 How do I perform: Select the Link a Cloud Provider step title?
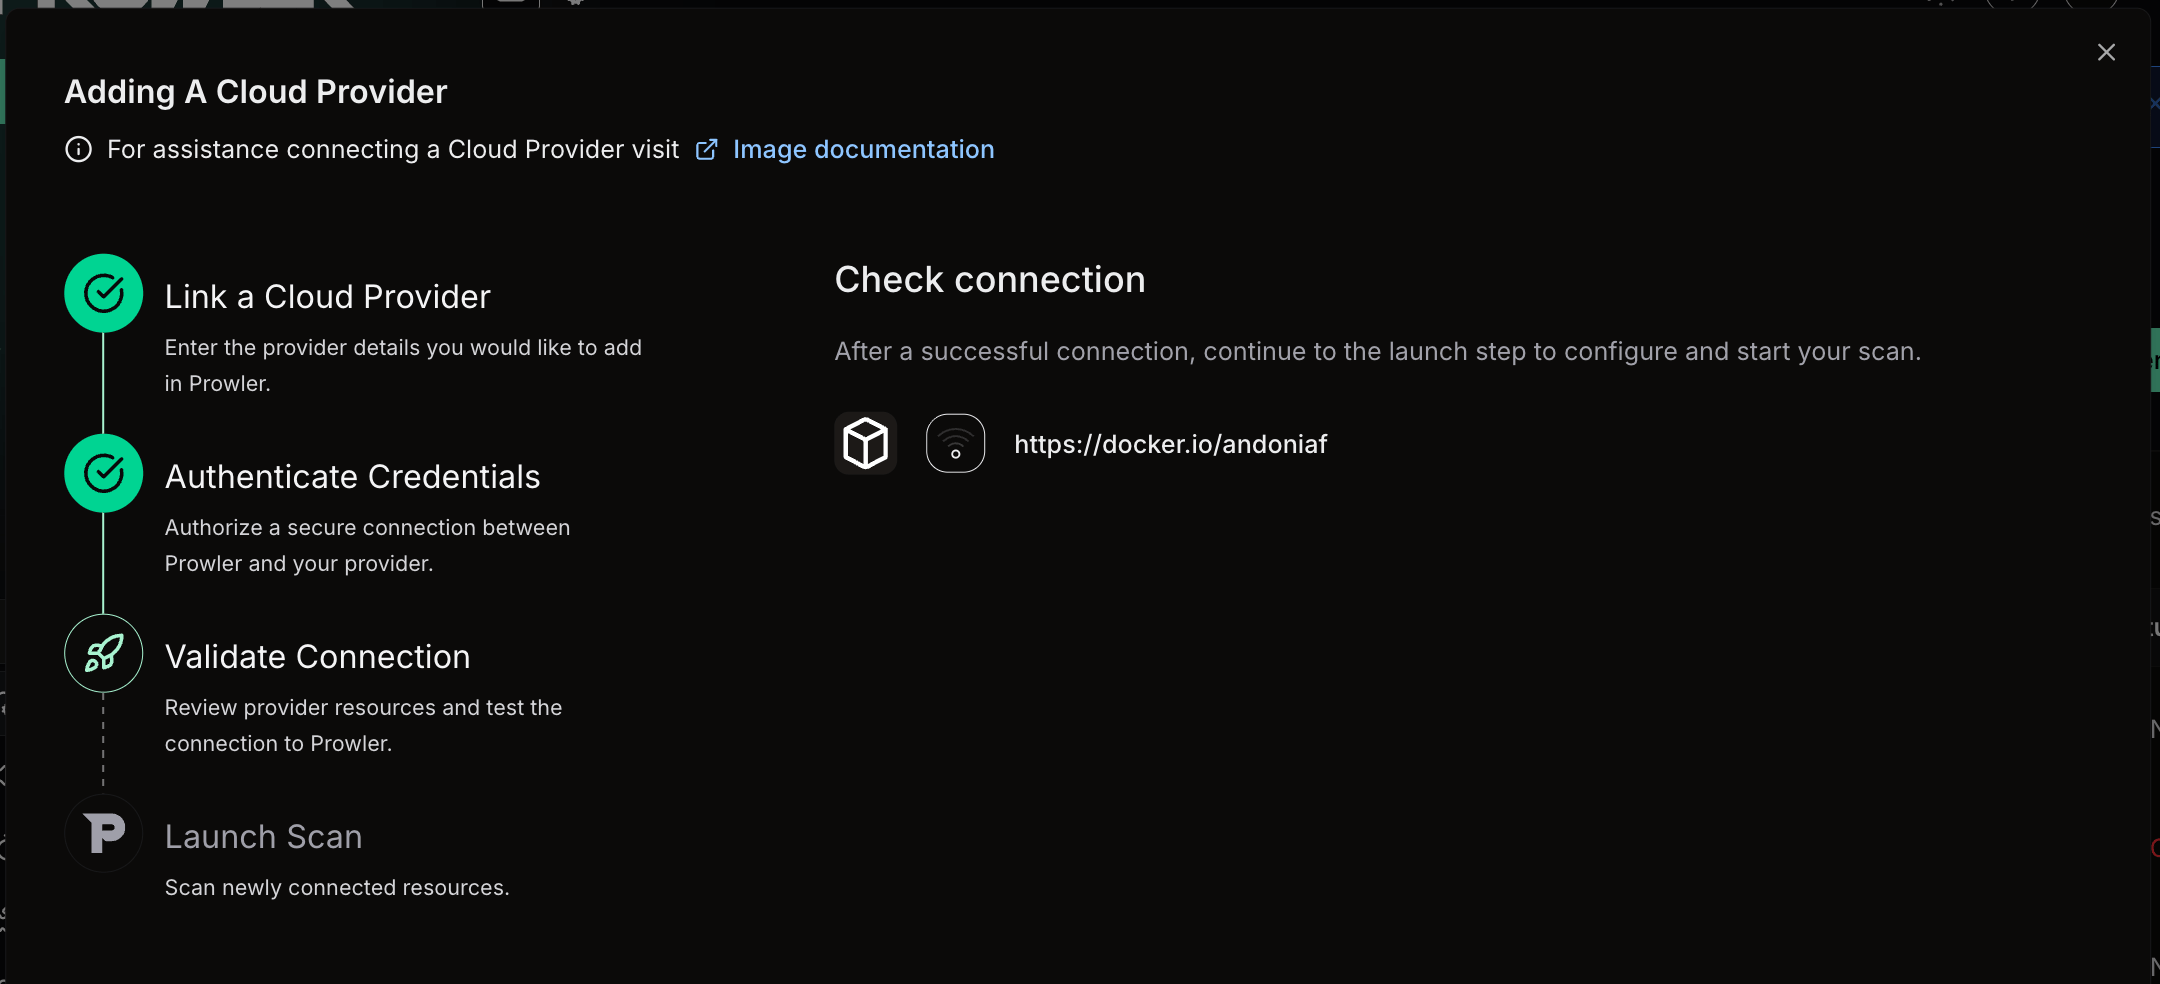point(328,297)
